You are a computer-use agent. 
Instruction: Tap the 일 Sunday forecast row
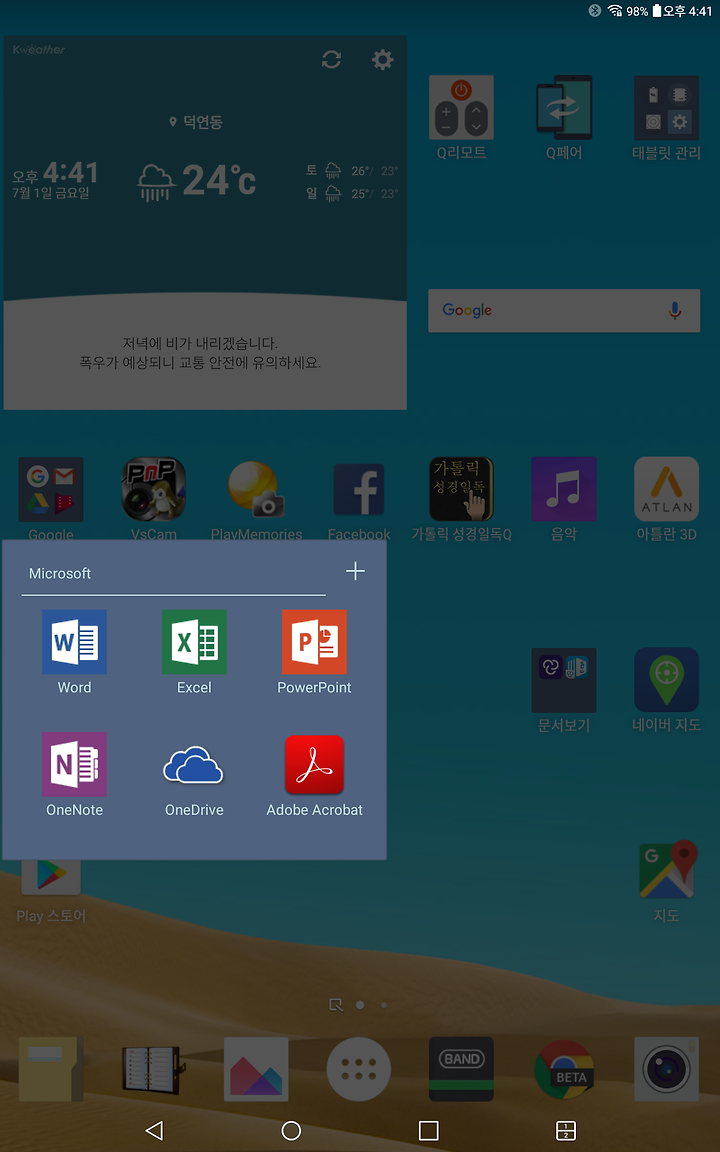click(x=352, y=193)
